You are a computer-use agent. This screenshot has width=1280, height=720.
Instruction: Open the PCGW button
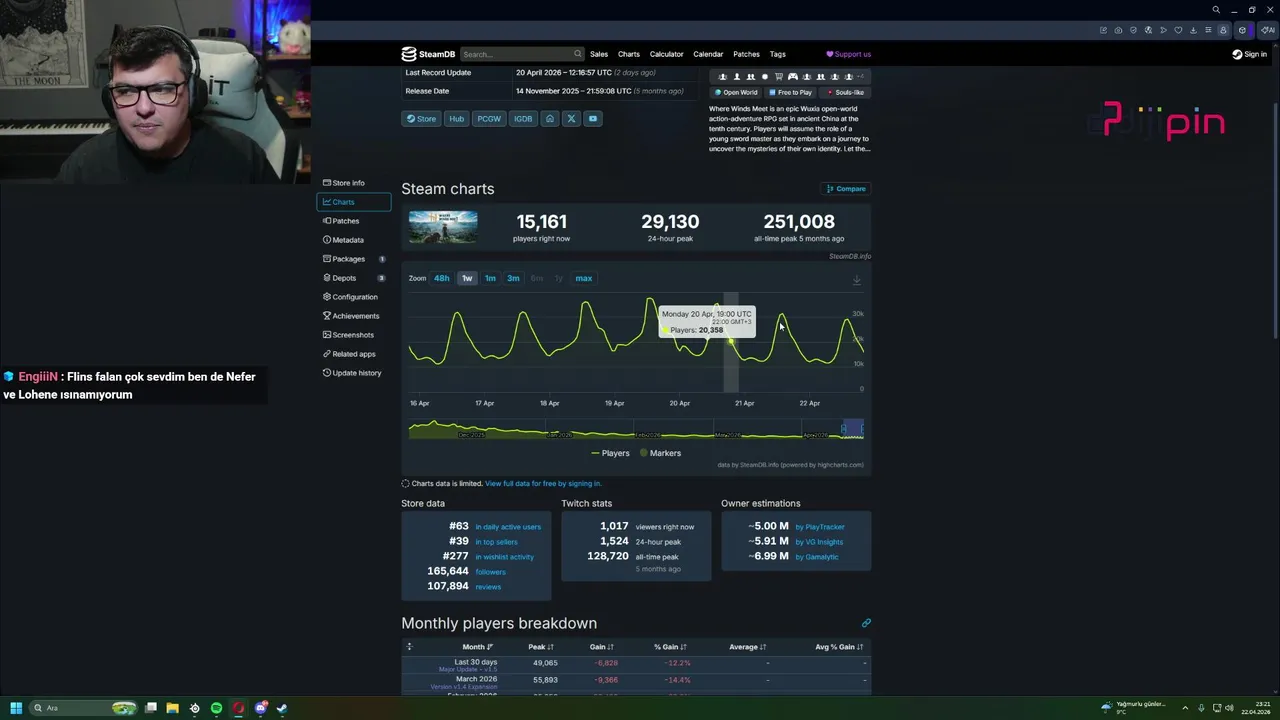coord(489,118)
